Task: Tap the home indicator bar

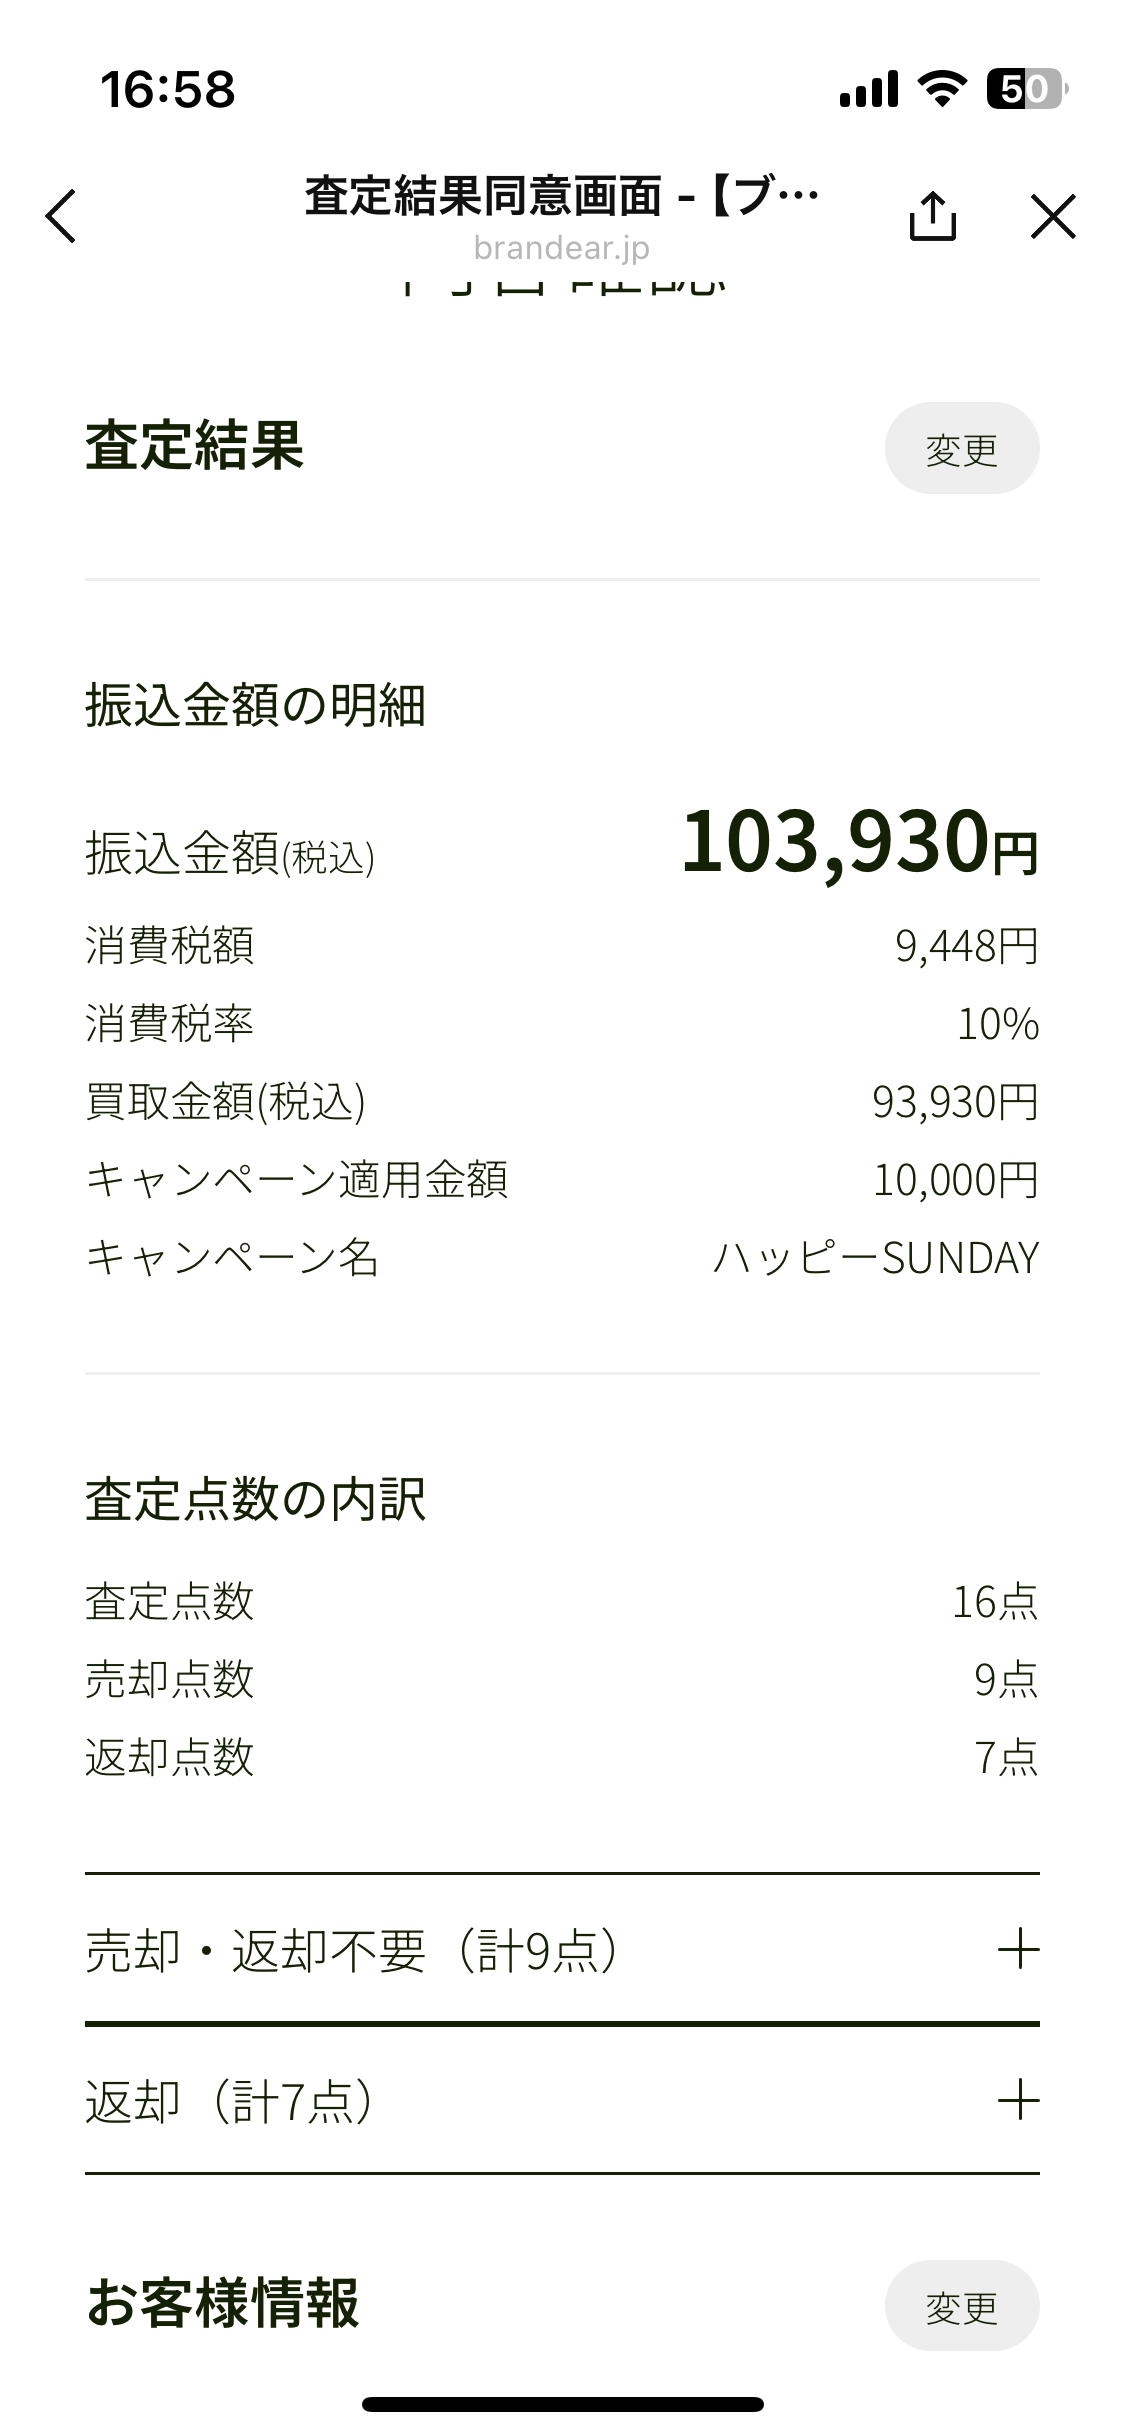Action: point(562,2404)
